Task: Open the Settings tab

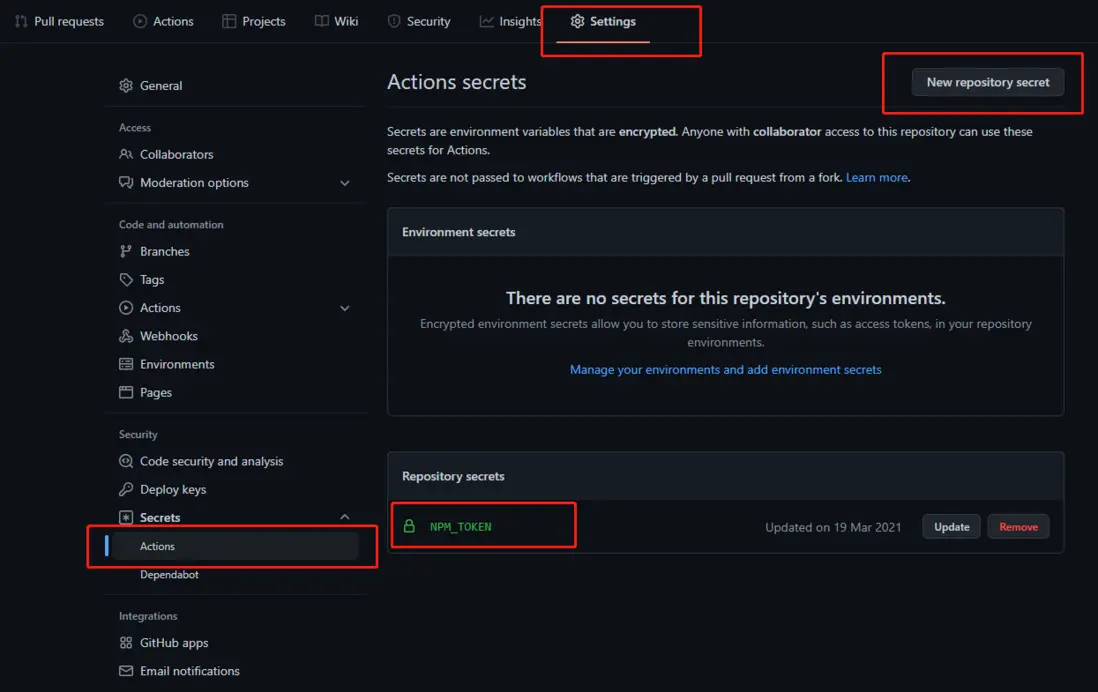Action: click(x=603, y=21)
